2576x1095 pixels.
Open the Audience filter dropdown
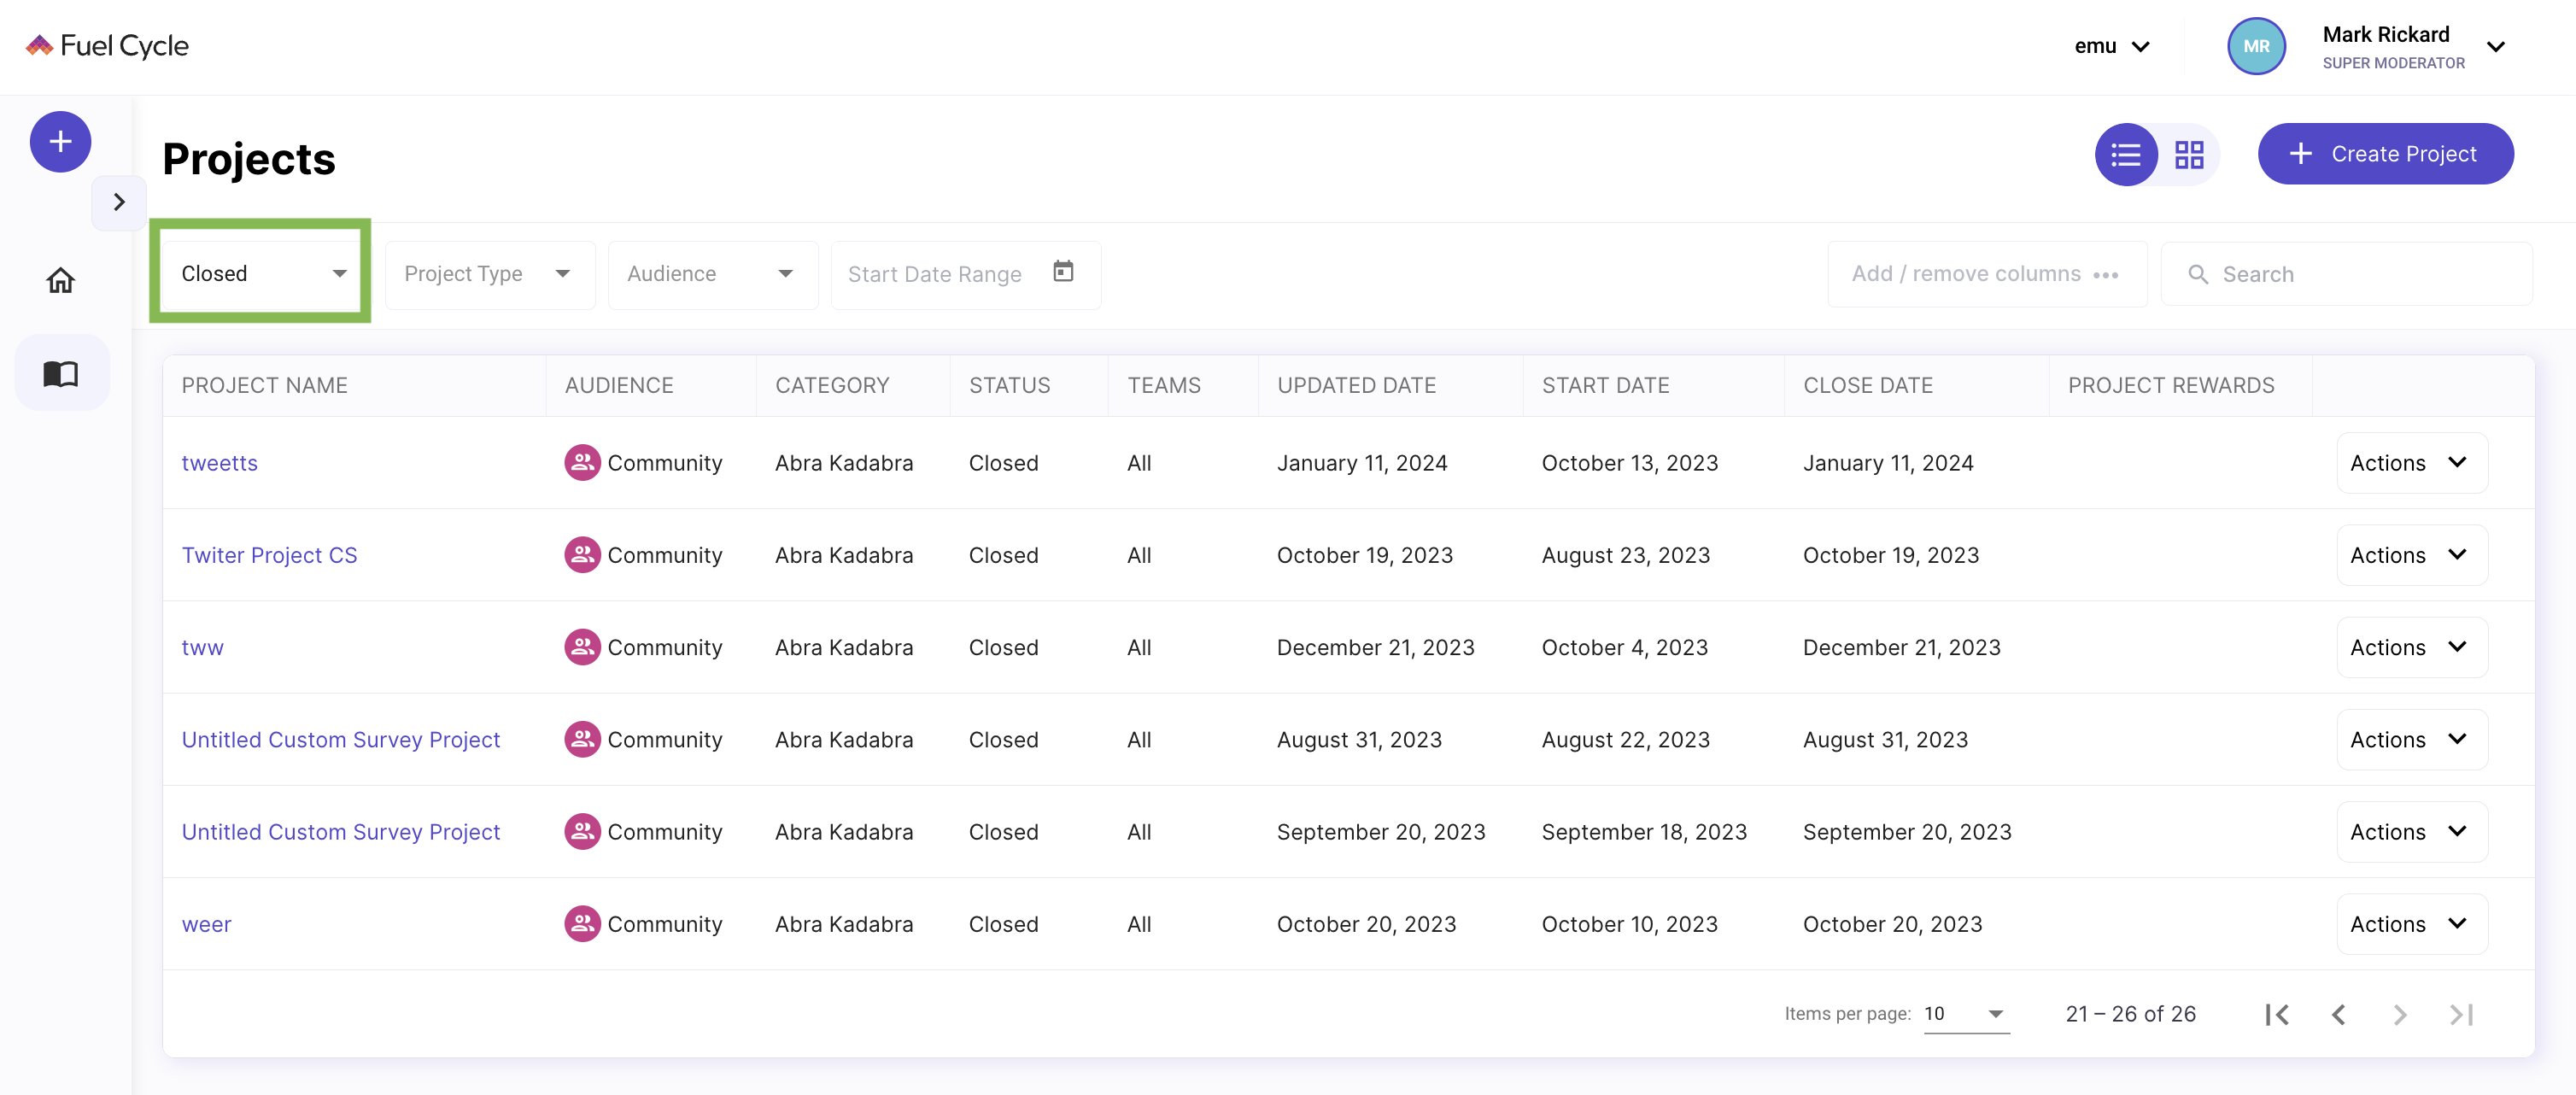pyautogui.click(x=711, y=274)
